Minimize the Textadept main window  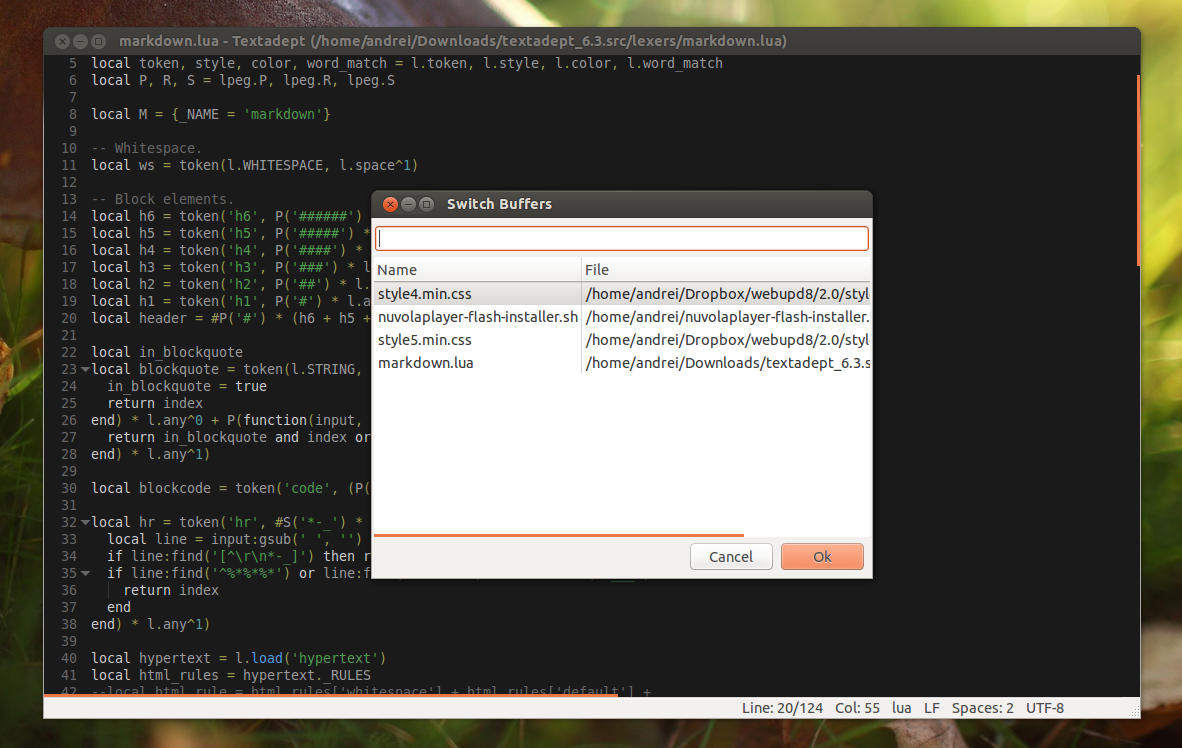tap(81, 41)
